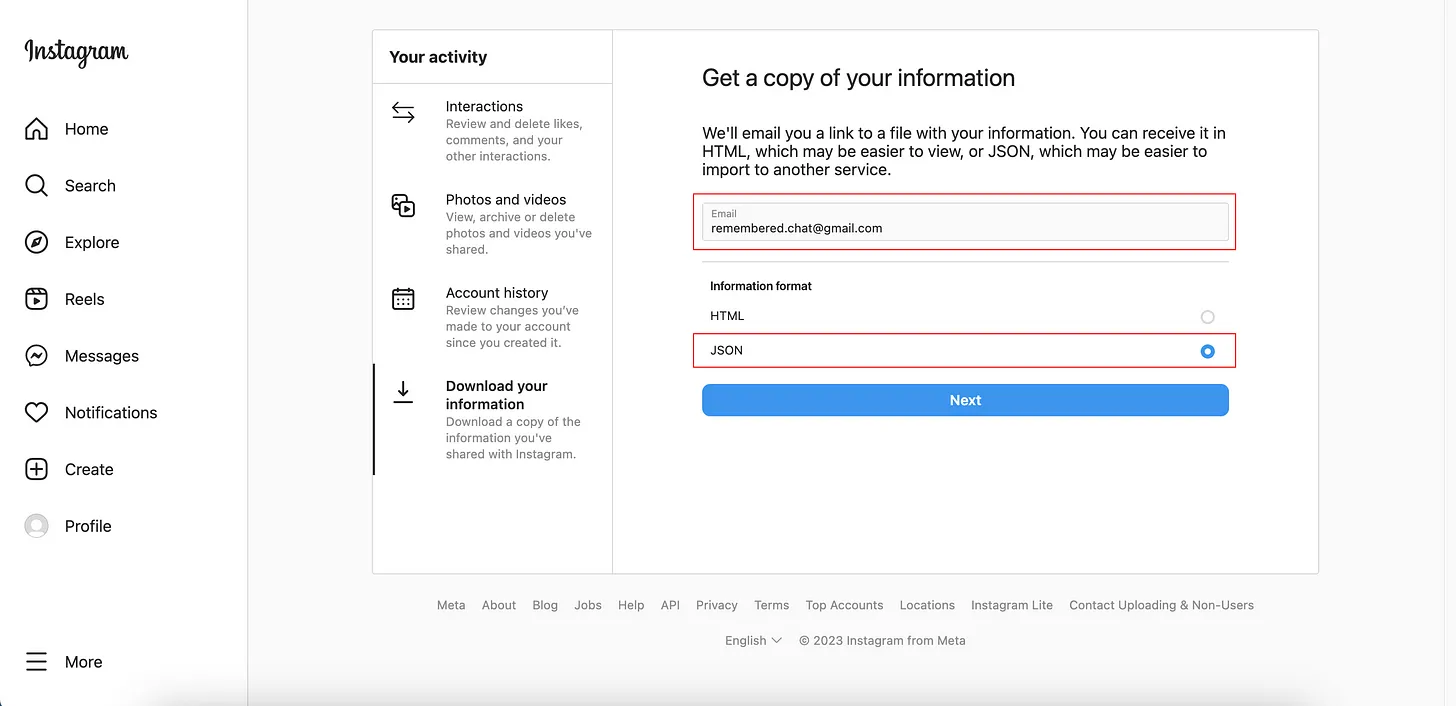Click the Home house icon

(37, 129)
